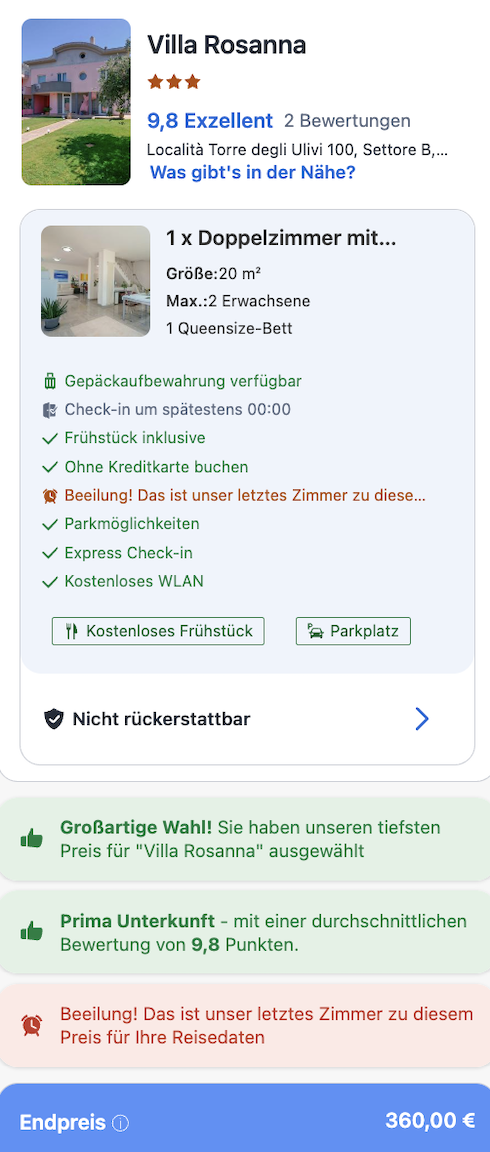490x1152 pixels.
Task: Open the Endpreis info icon
Action: coord(120,1123)
